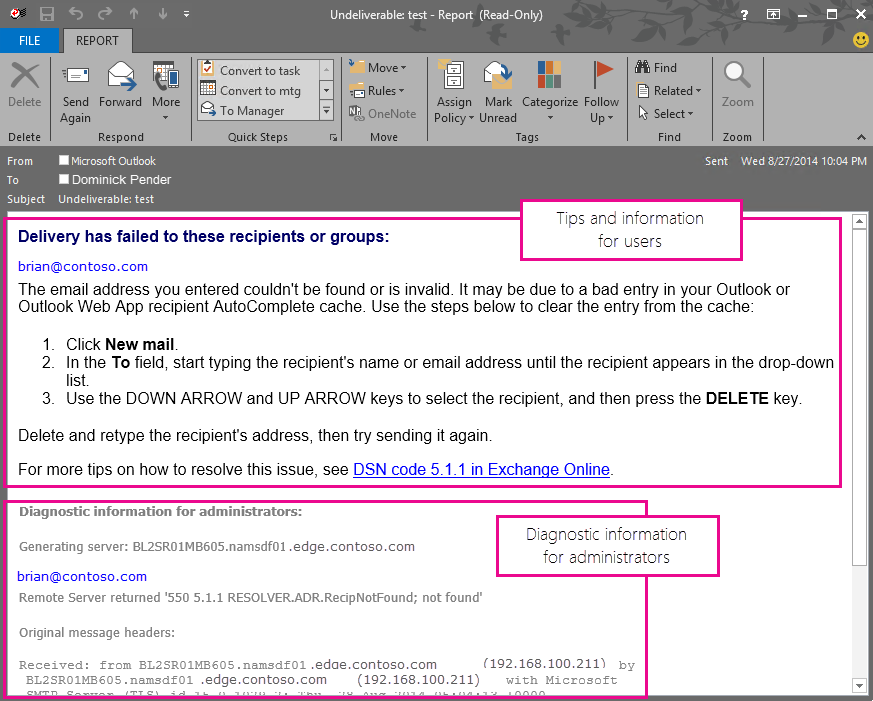Open the Assign Policy icon

point(454,75)
